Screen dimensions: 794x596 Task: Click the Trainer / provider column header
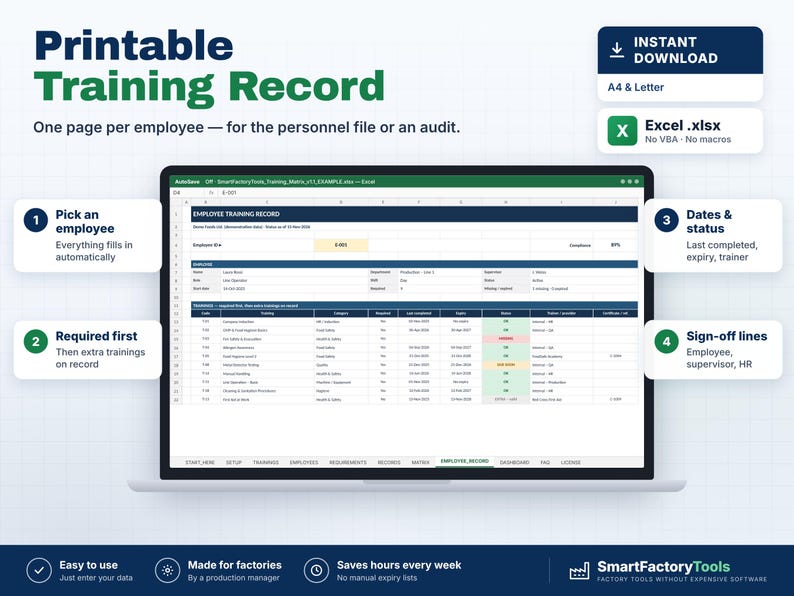561,313
